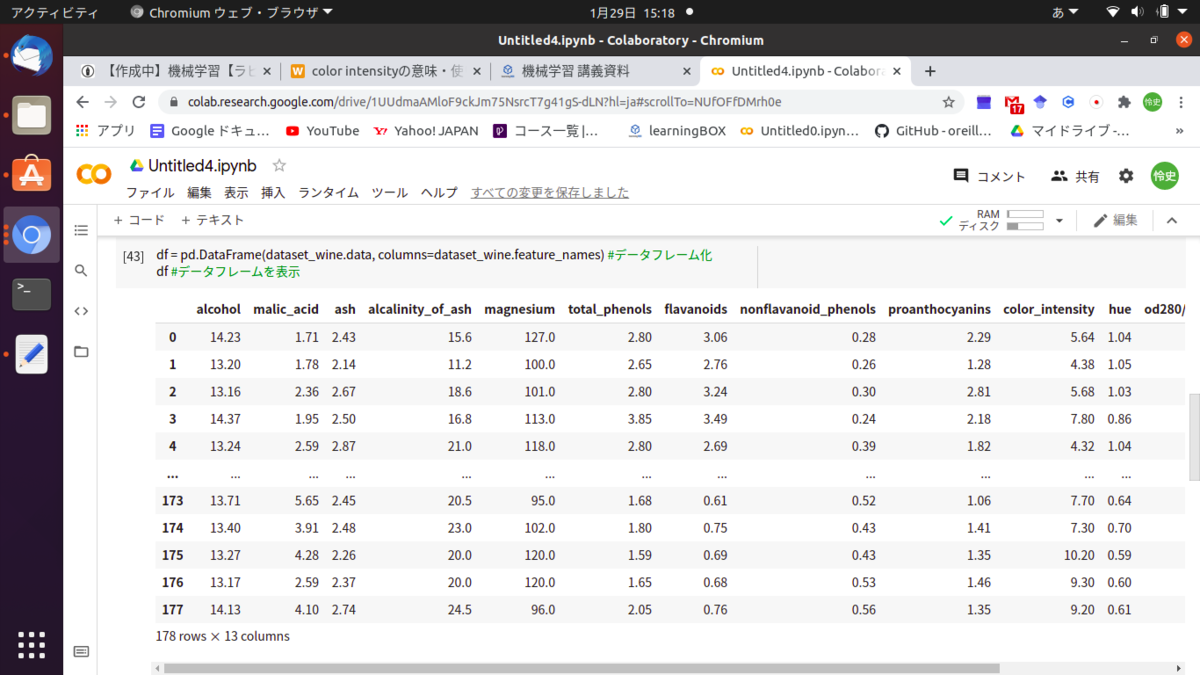
Task: Open the browser extensions puzzle icon
Action: pos(1124,102)
